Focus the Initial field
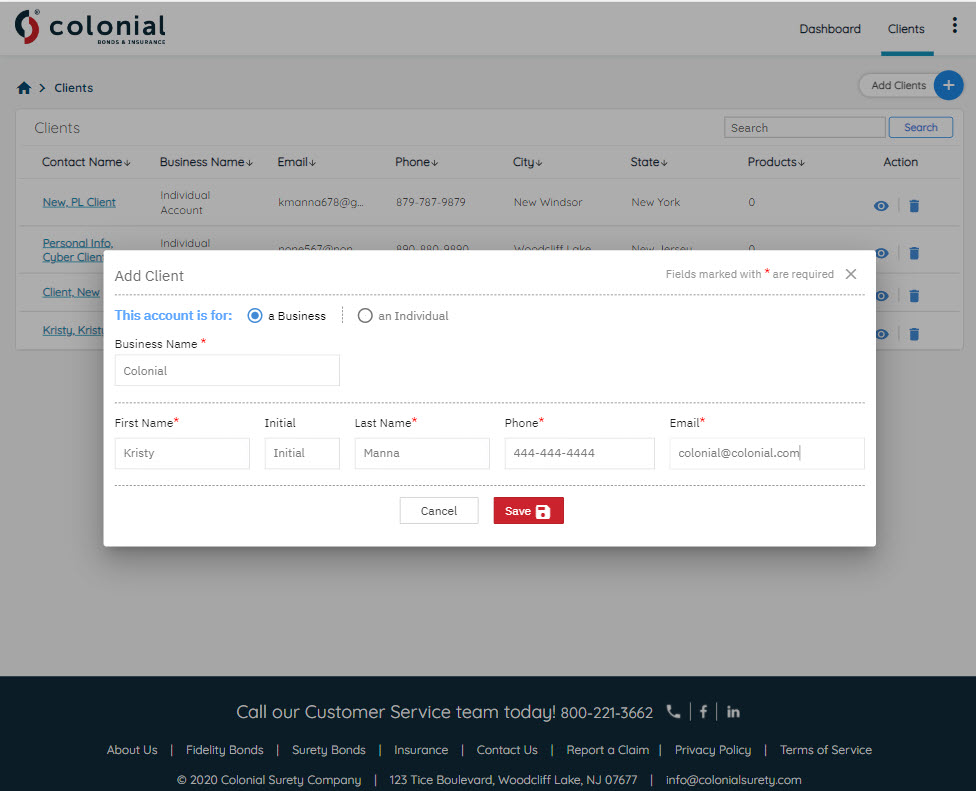 point(302,453)
